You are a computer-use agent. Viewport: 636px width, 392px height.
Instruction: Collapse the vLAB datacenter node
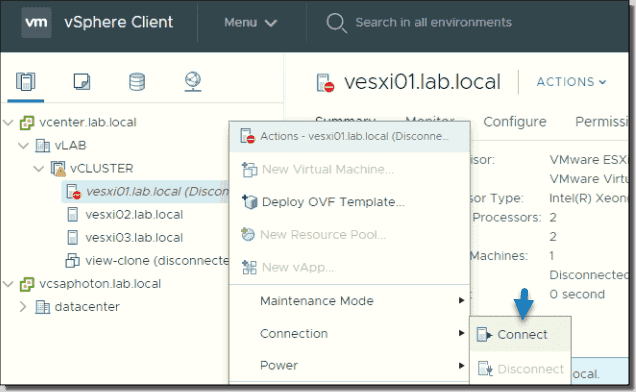pos(24,145)
